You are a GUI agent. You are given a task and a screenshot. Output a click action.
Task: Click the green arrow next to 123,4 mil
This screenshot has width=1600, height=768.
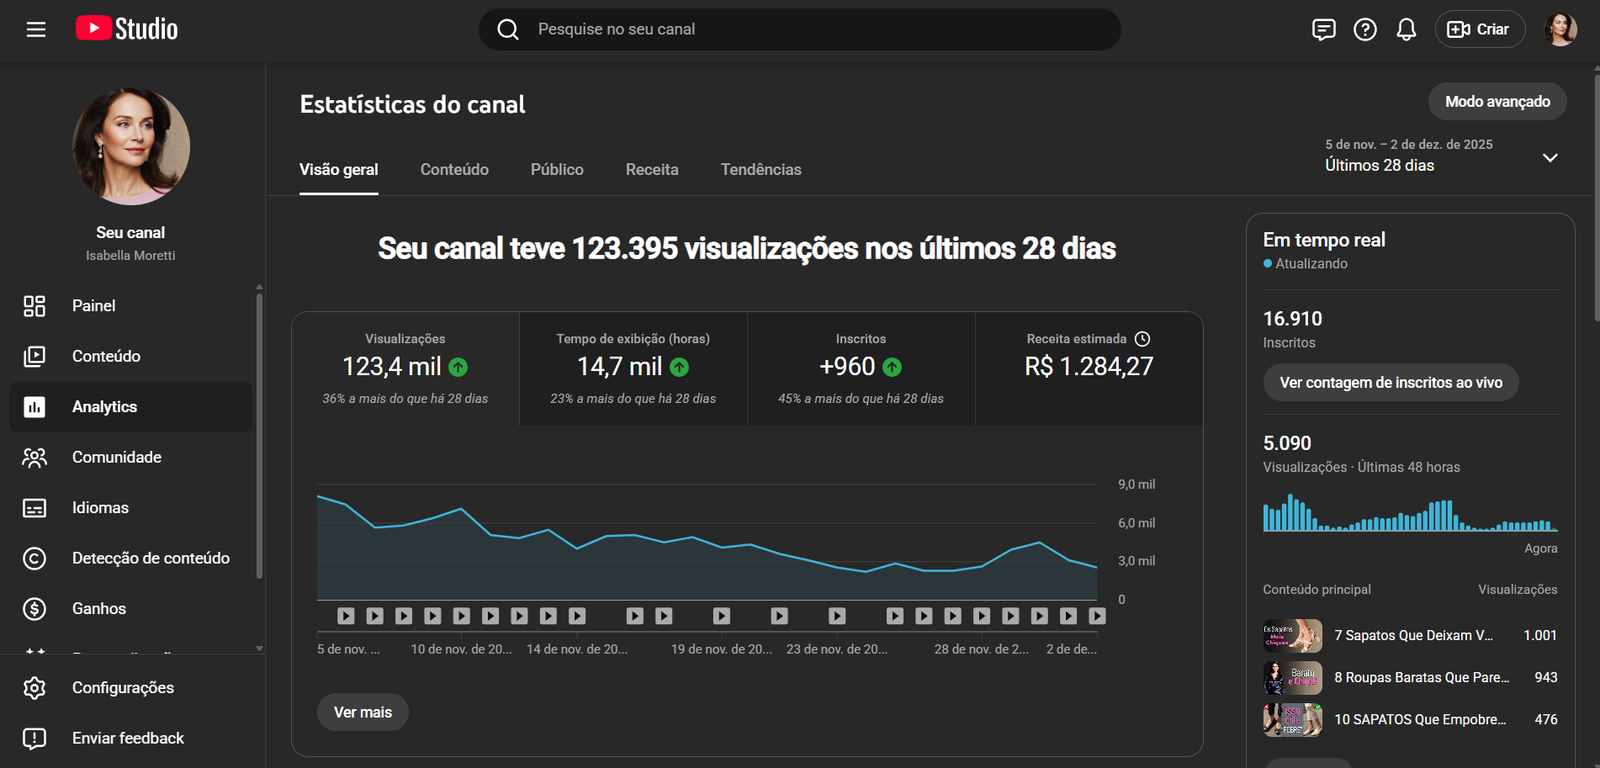tap(458, 367)
